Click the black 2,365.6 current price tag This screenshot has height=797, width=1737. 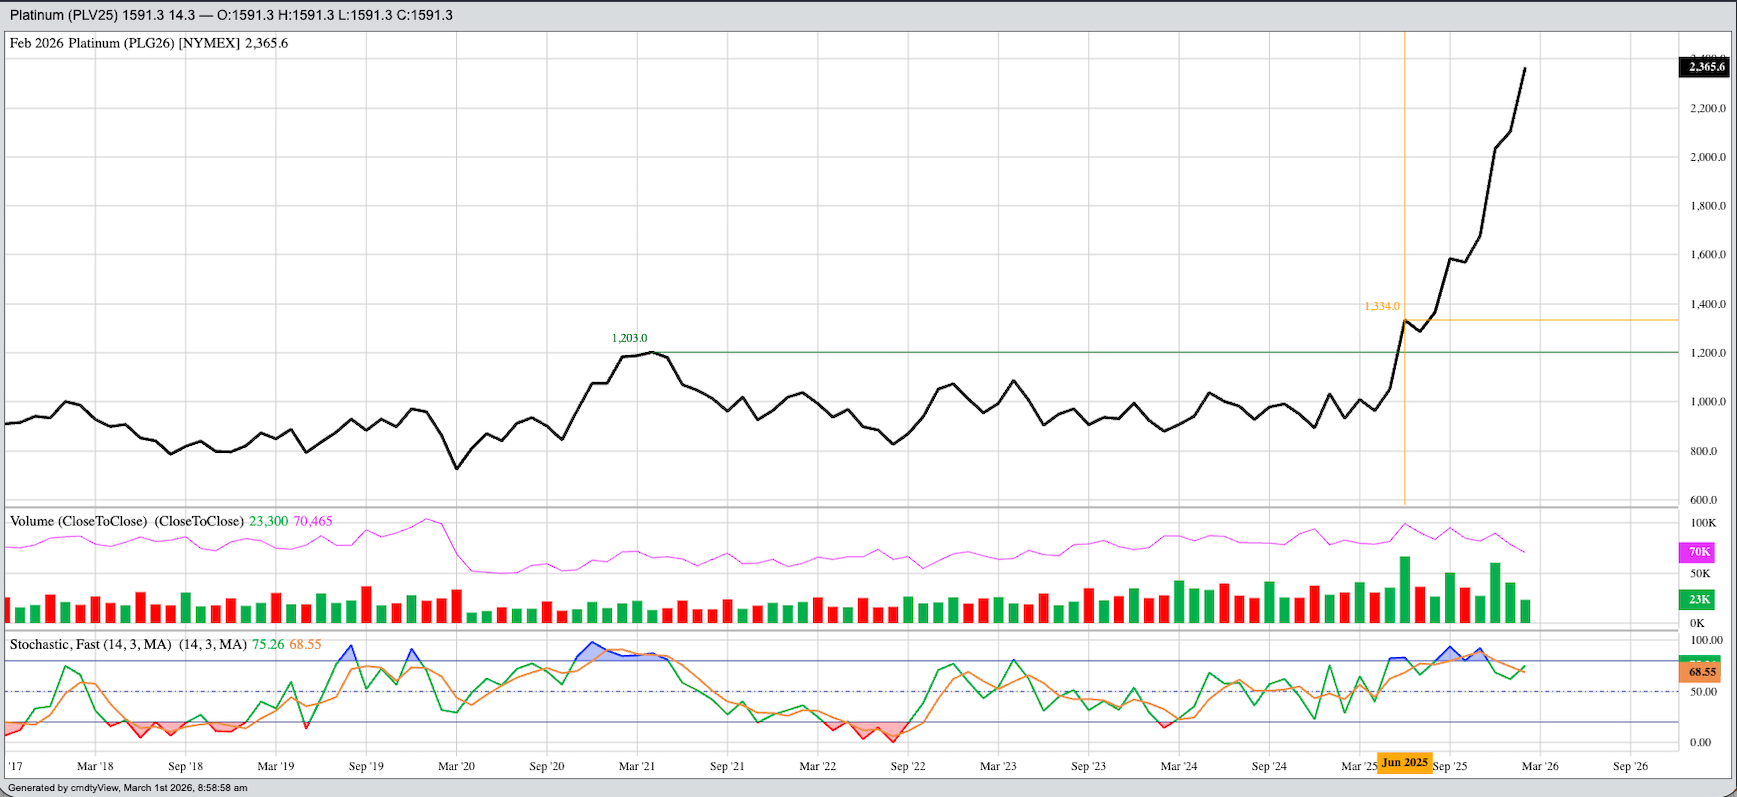point(1706,67)
